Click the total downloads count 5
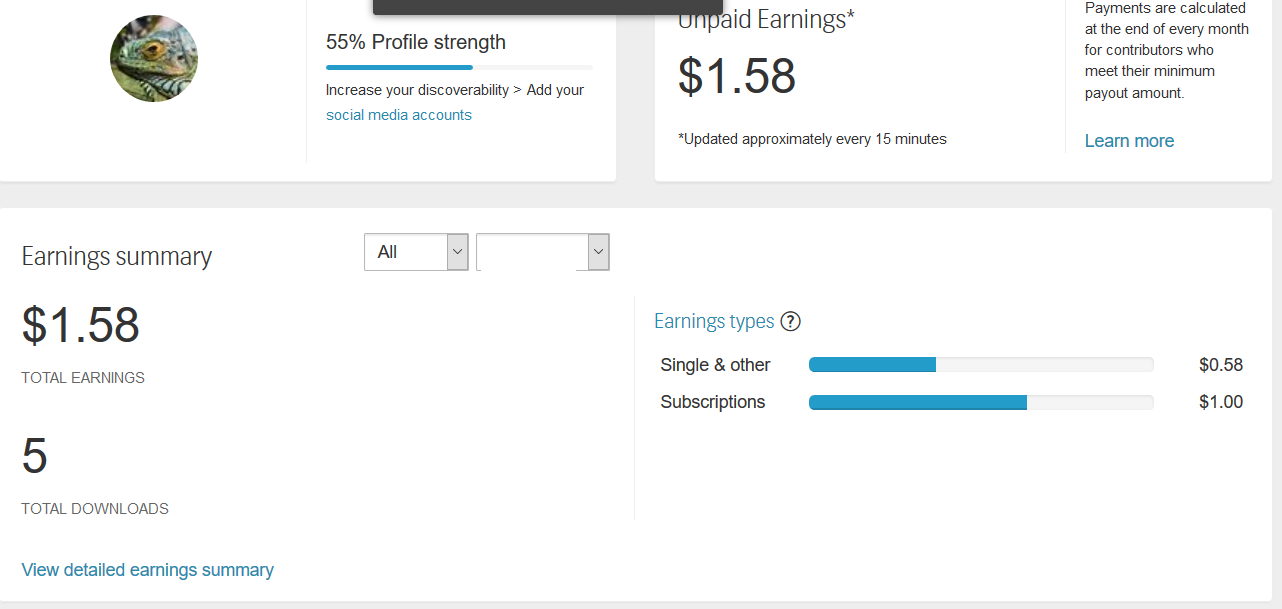The width and height of the screenshot is (1282, 609). 35,456
